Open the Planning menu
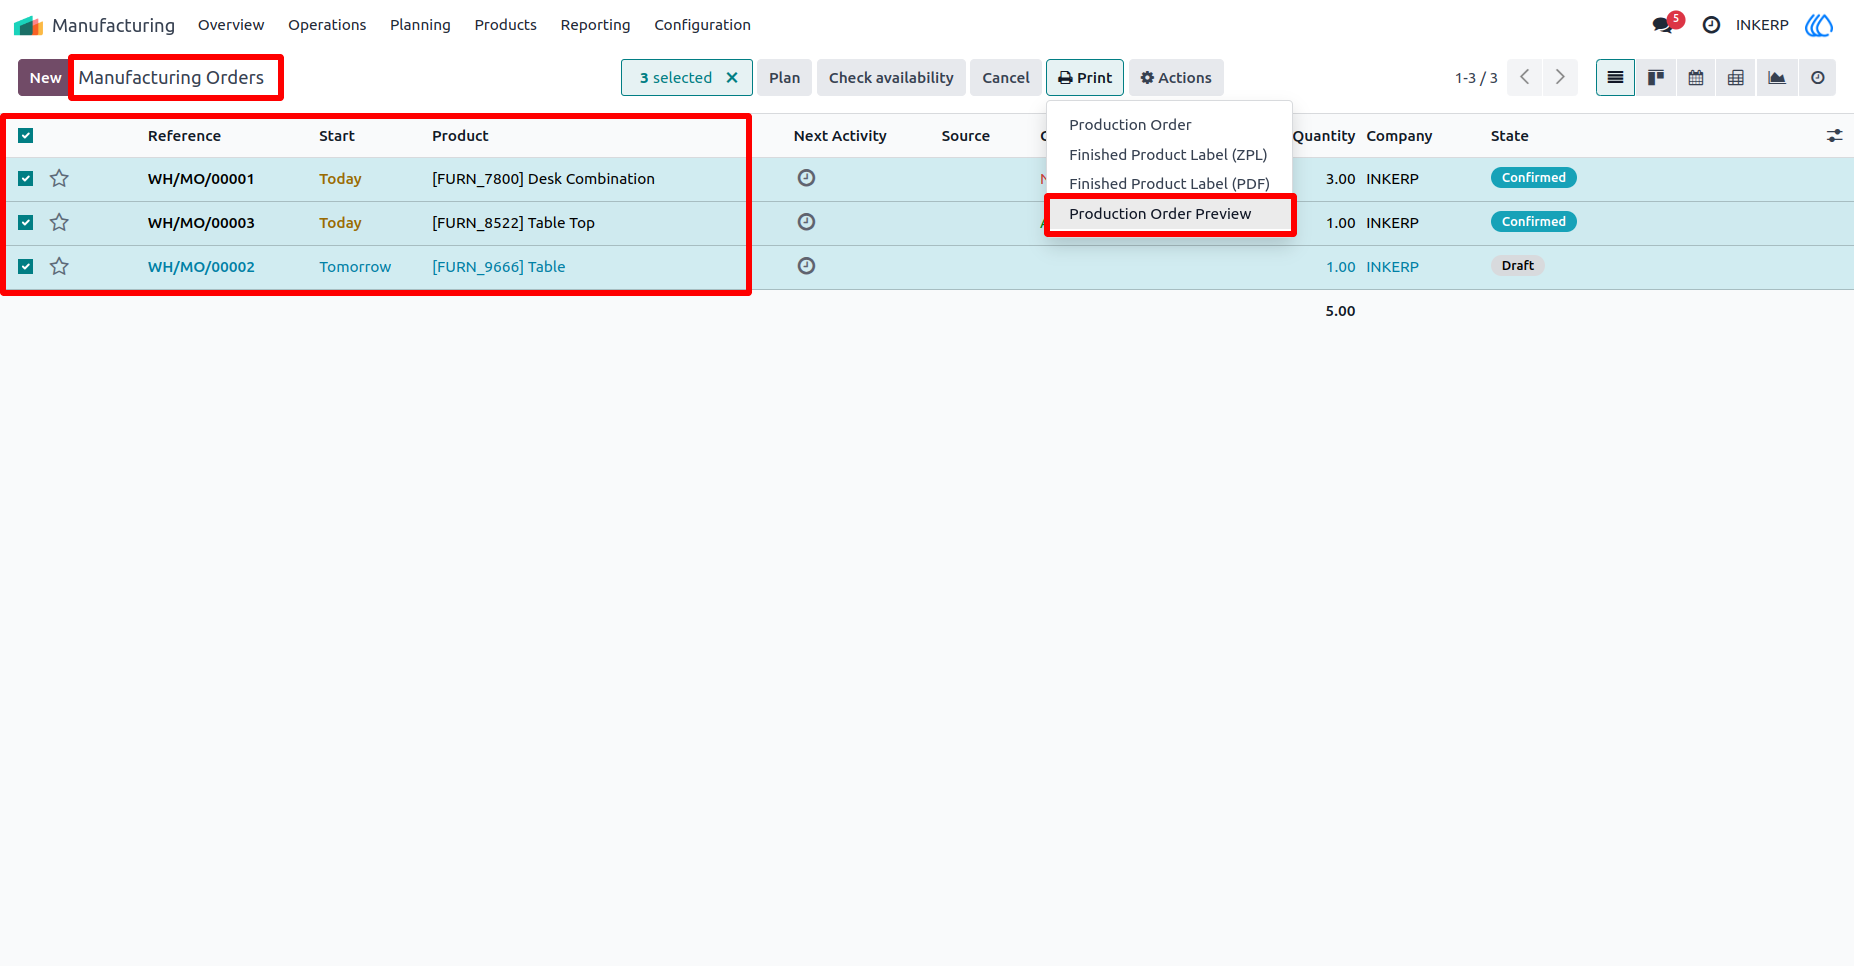Screen dimensions: 1854x966 coord(420,25)
